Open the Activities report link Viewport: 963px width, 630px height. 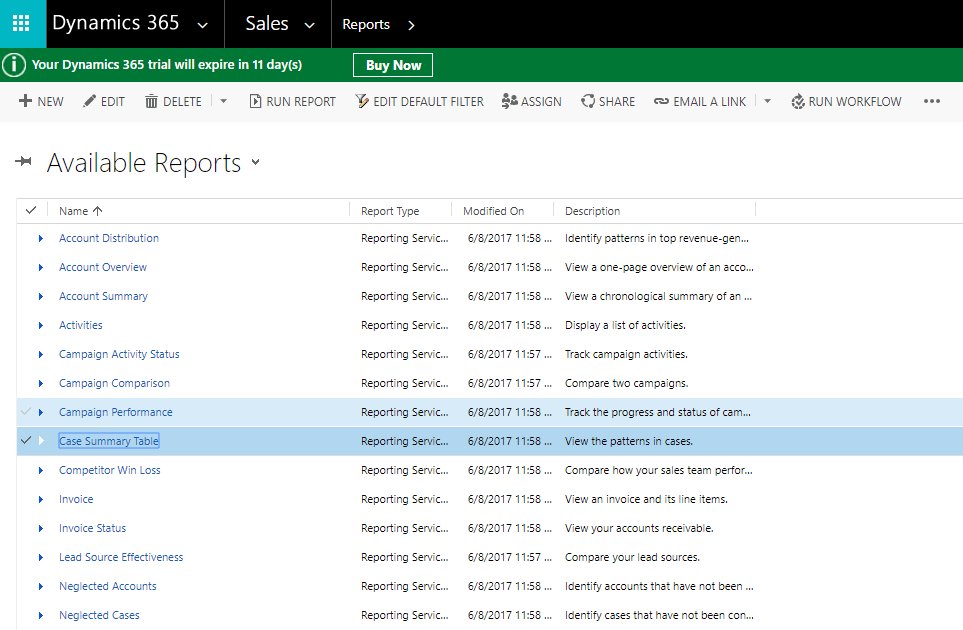pos(80,325)
